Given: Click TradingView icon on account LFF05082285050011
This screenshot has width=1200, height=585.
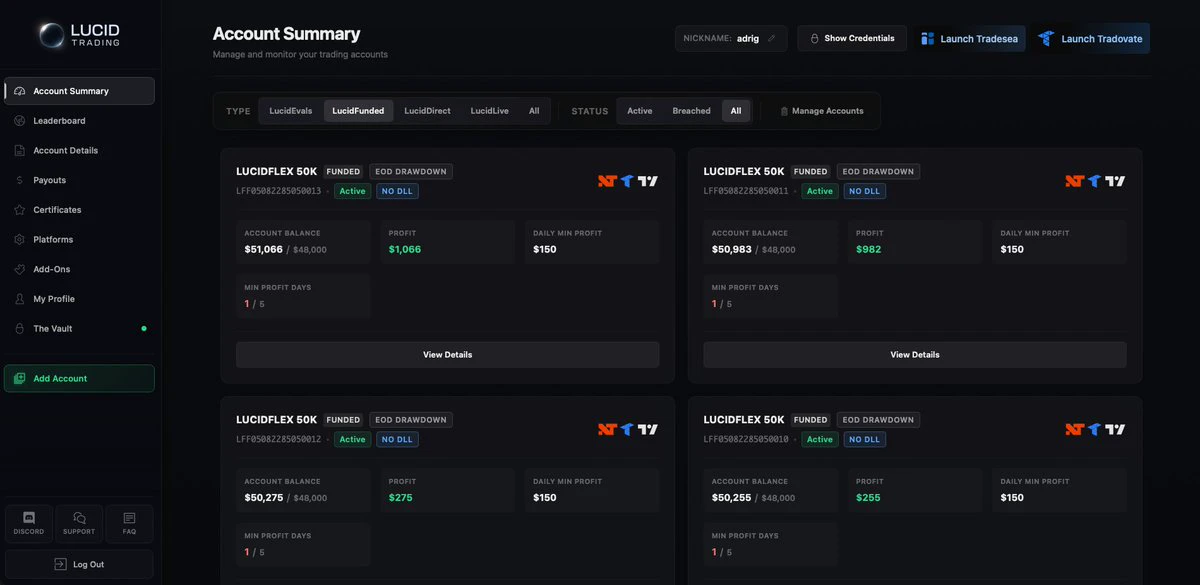Looking at the screenshot, I should coord(1116,181).
